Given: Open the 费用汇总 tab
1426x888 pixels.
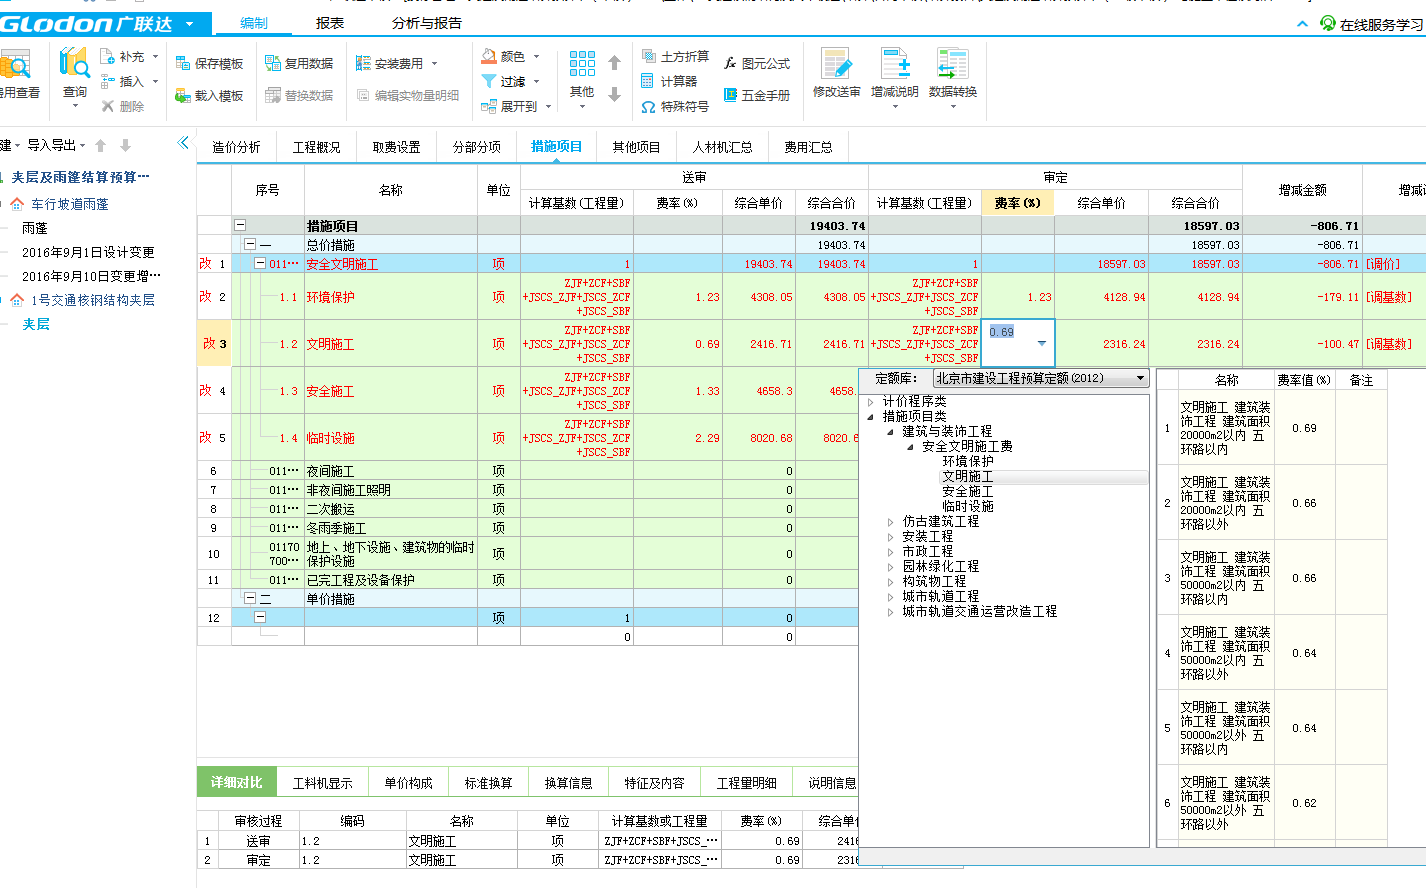Looking at the screenshot, I should point(808,147).
